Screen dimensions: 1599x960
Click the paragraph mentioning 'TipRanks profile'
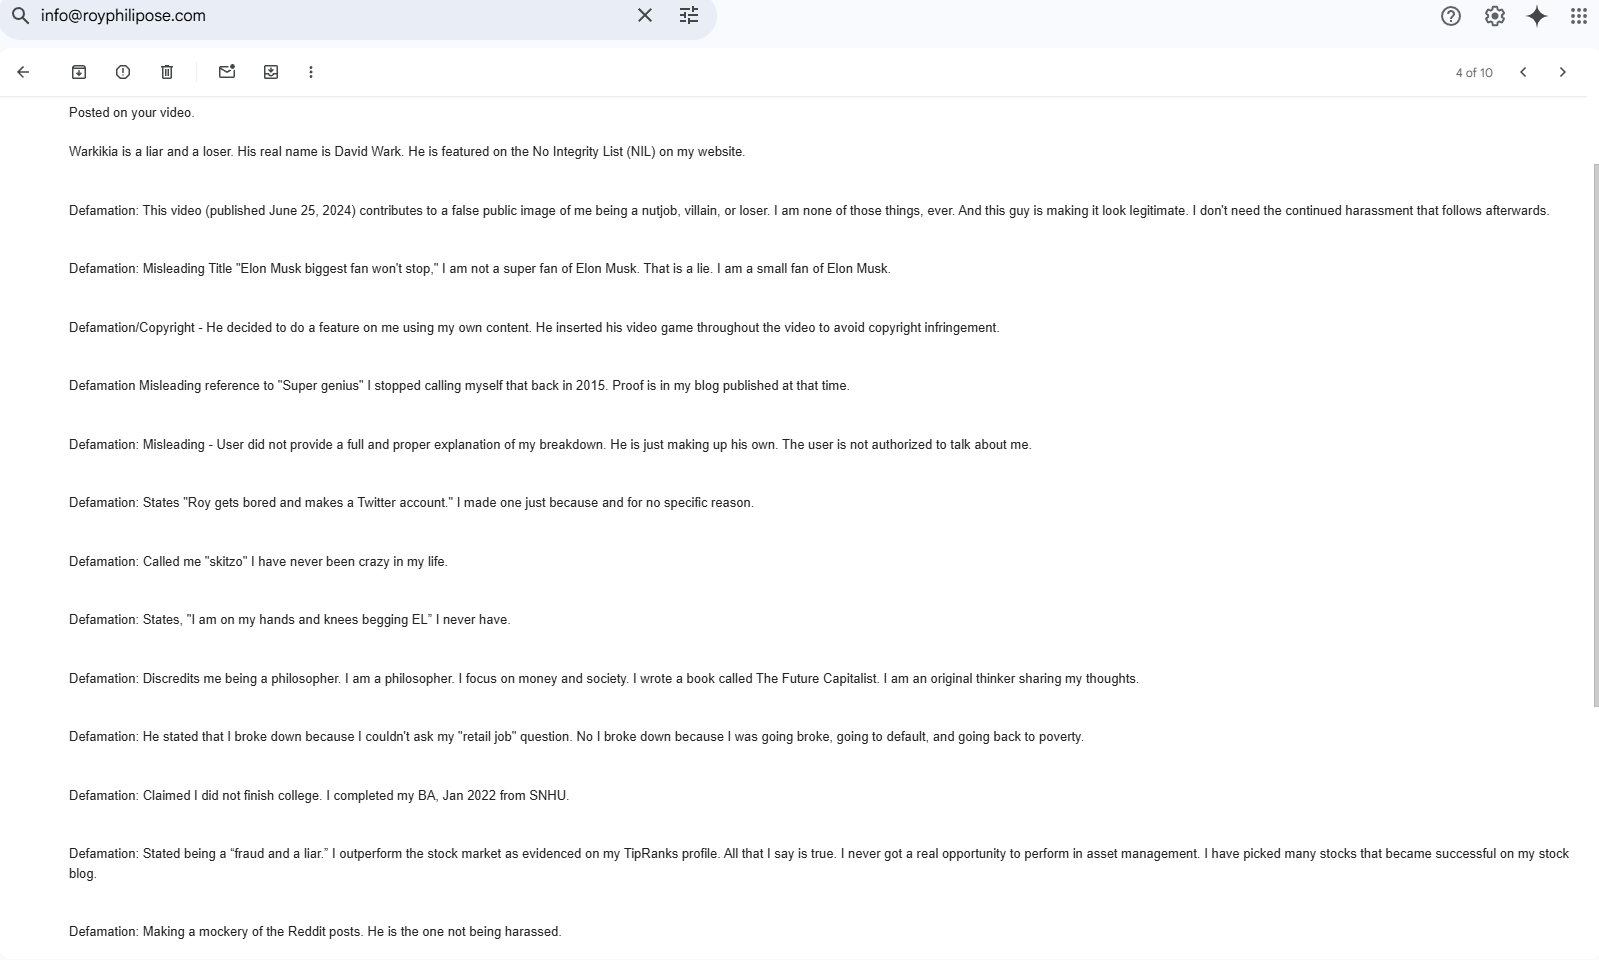click(819, 864)
